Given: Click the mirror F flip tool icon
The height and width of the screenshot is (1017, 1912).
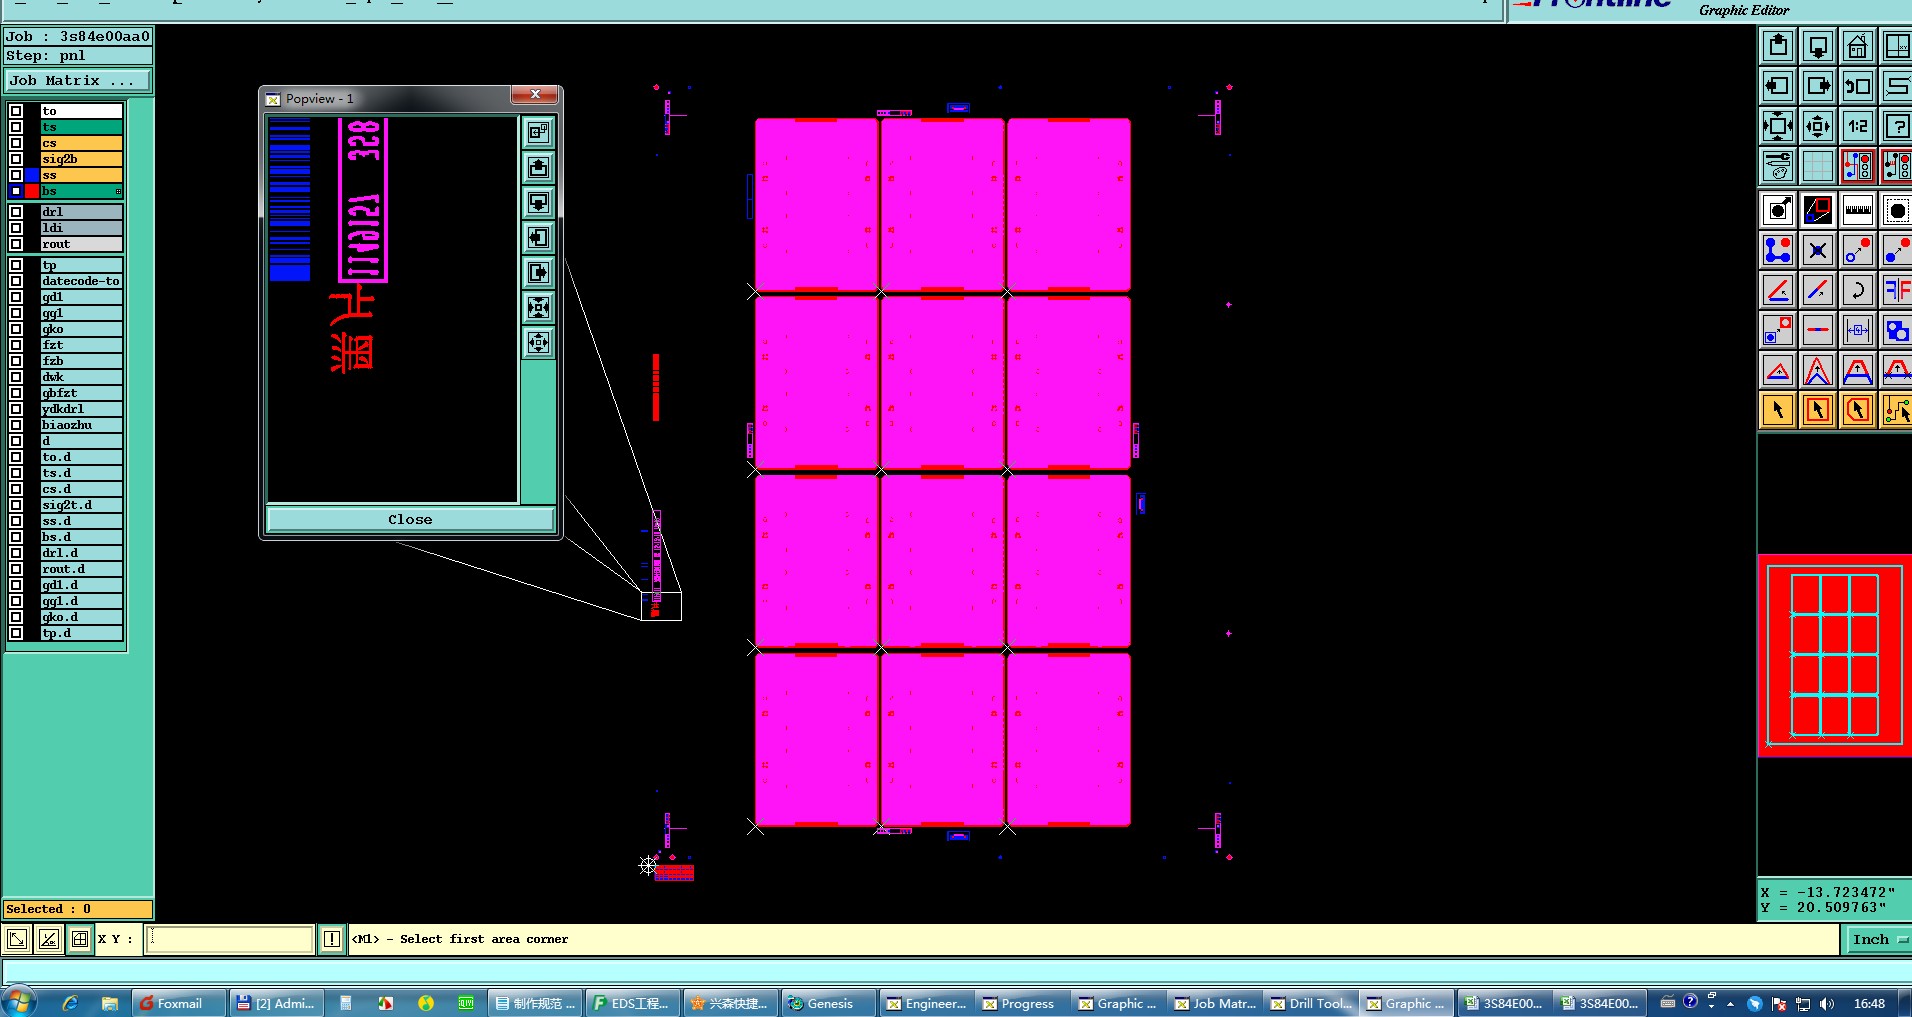Looking at the screenshot, I should 1896,290.
